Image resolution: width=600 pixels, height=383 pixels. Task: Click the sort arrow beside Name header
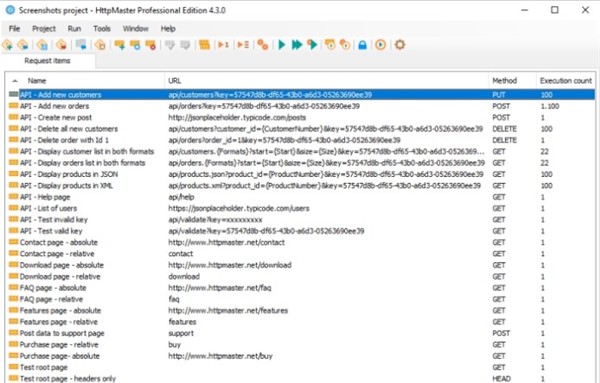coord(15,81)
